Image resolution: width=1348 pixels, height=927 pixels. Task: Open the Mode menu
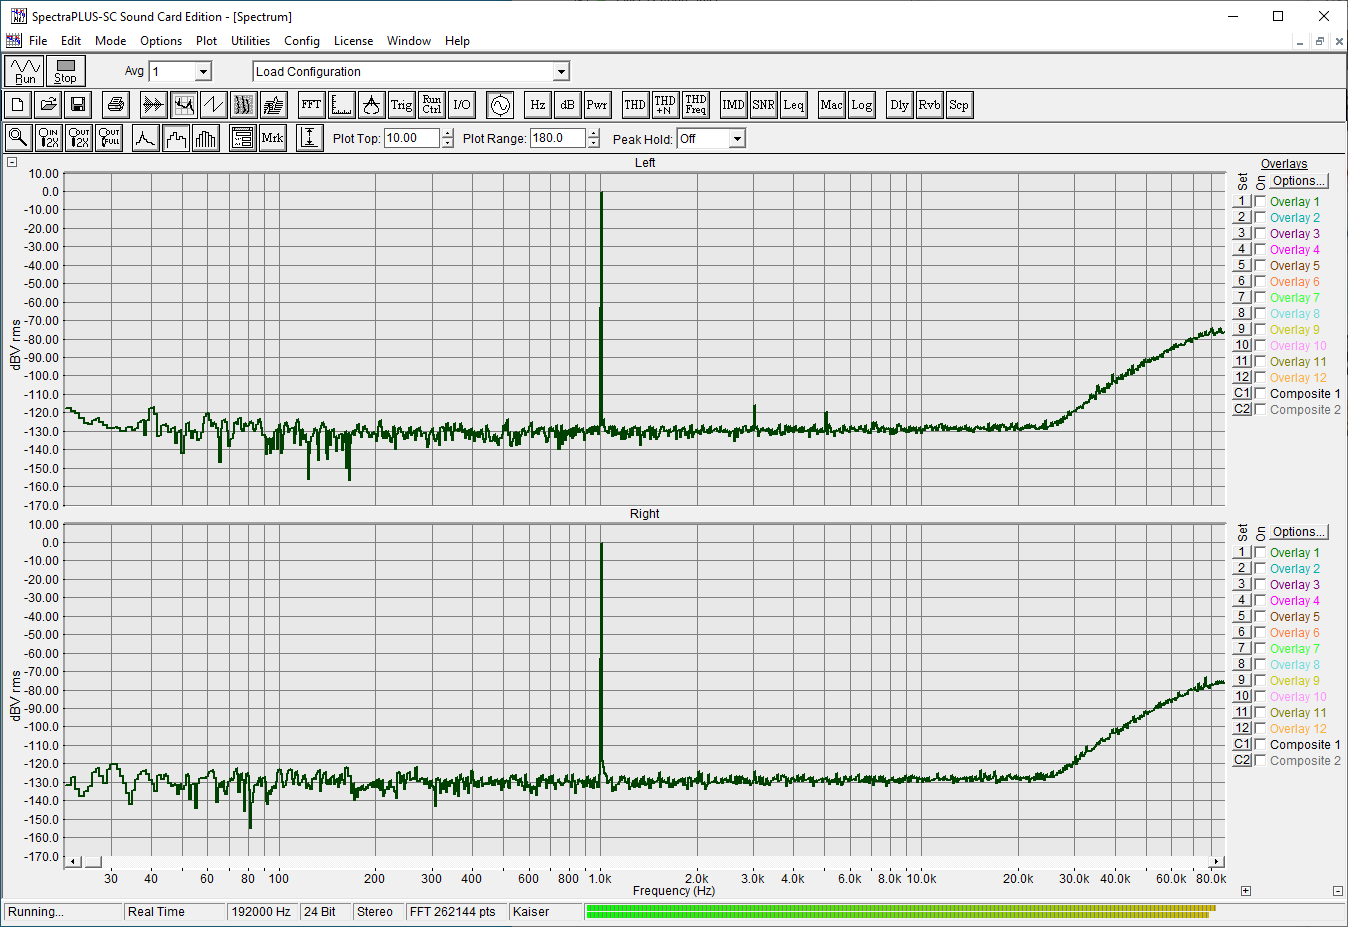pyautogui.click(x=110, y=41)
